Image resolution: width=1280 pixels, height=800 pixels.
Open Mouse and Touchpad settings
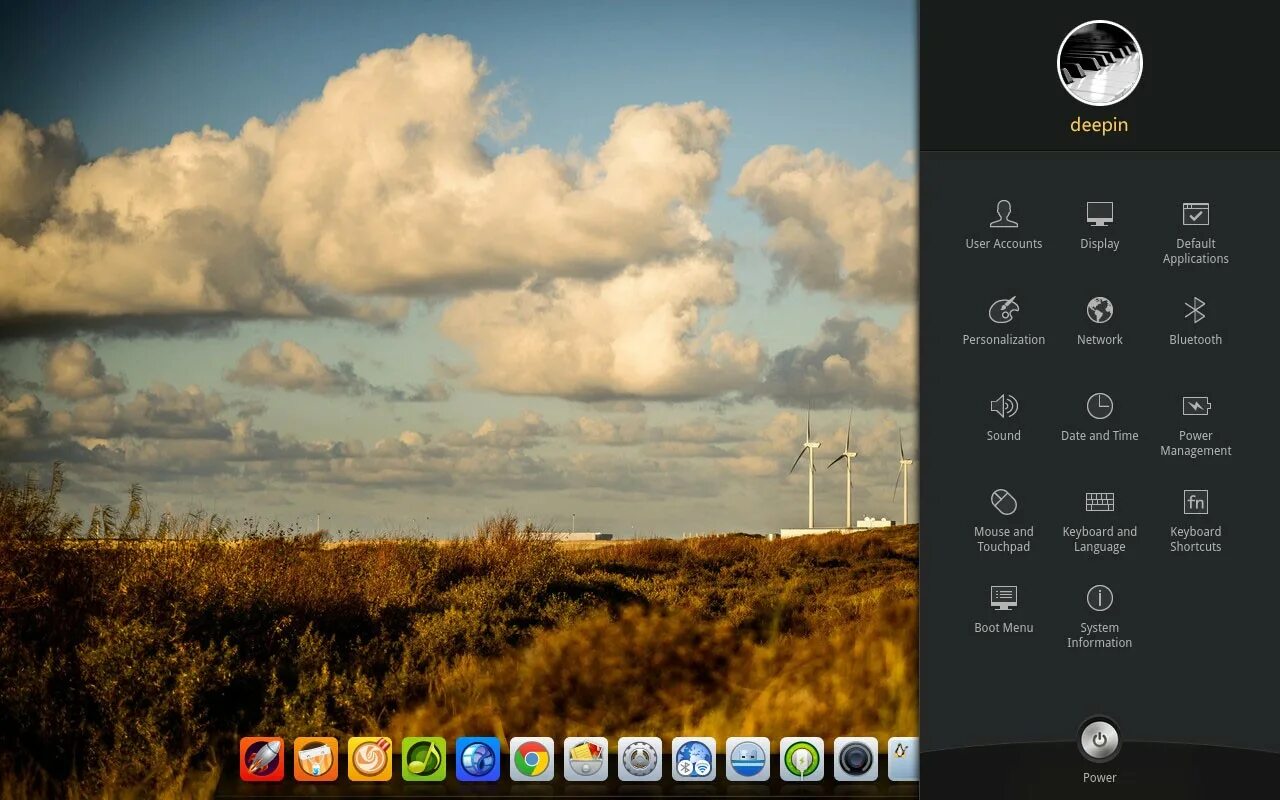pos(1003,520)
